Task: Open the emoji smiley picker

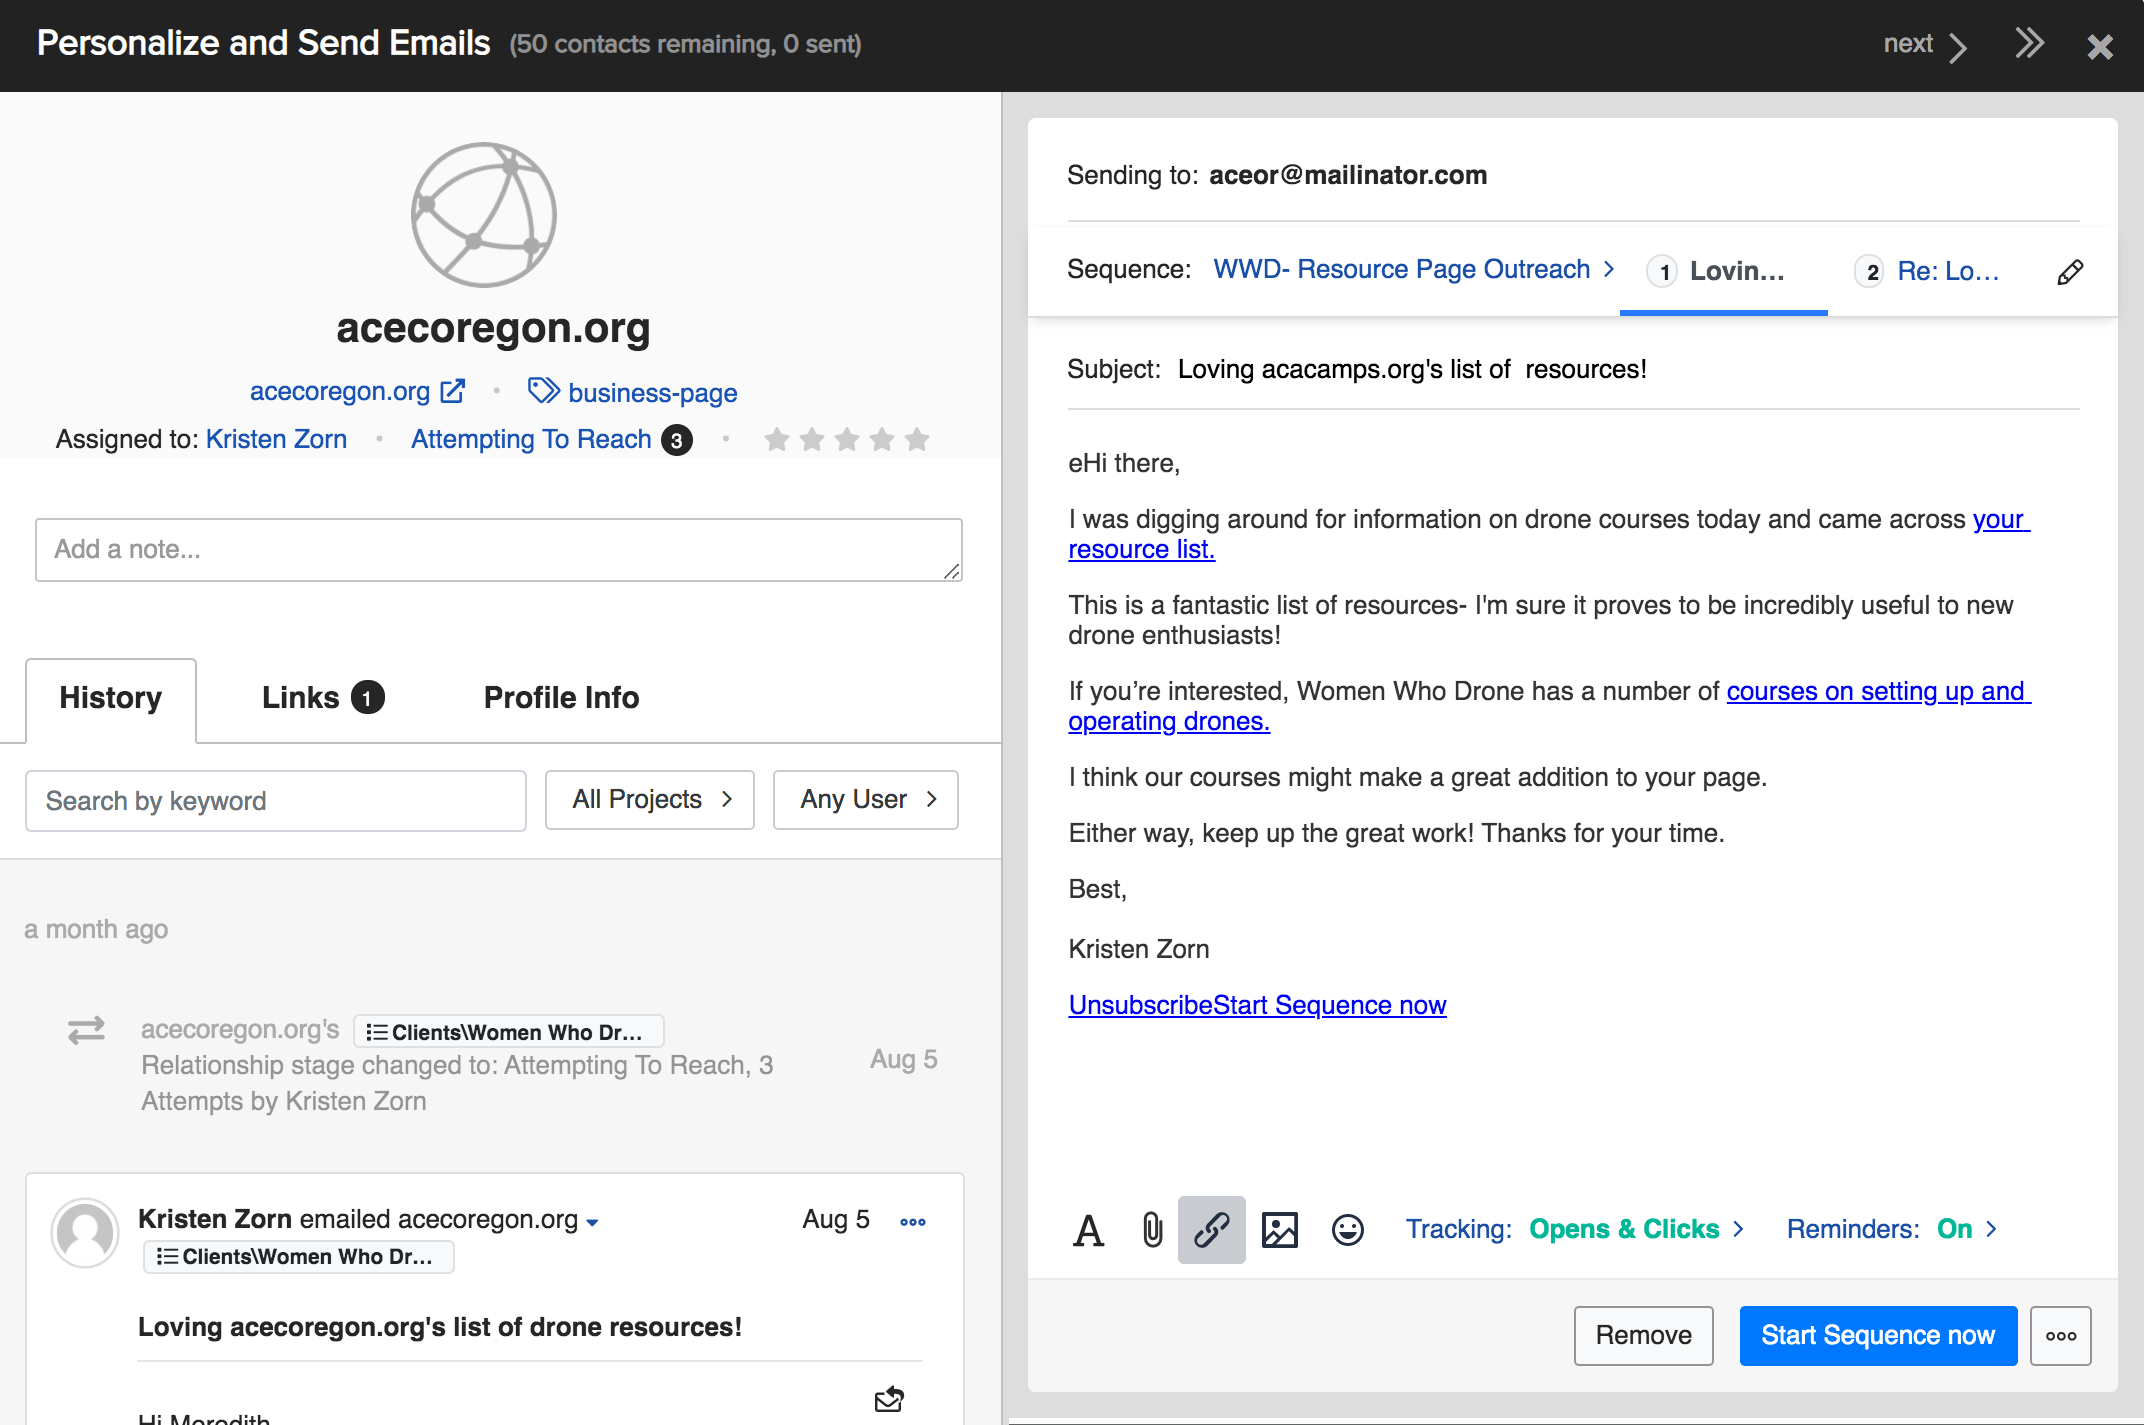Action: pyautogui.click(x=1347, y=1230)
